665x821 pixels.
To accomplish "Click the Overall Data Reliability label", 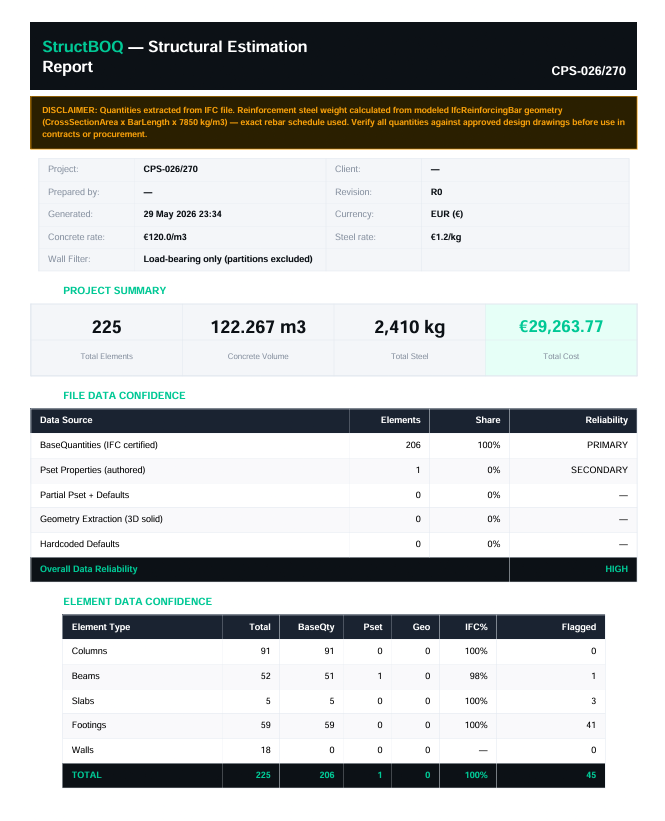I will (x=88, y=569).
